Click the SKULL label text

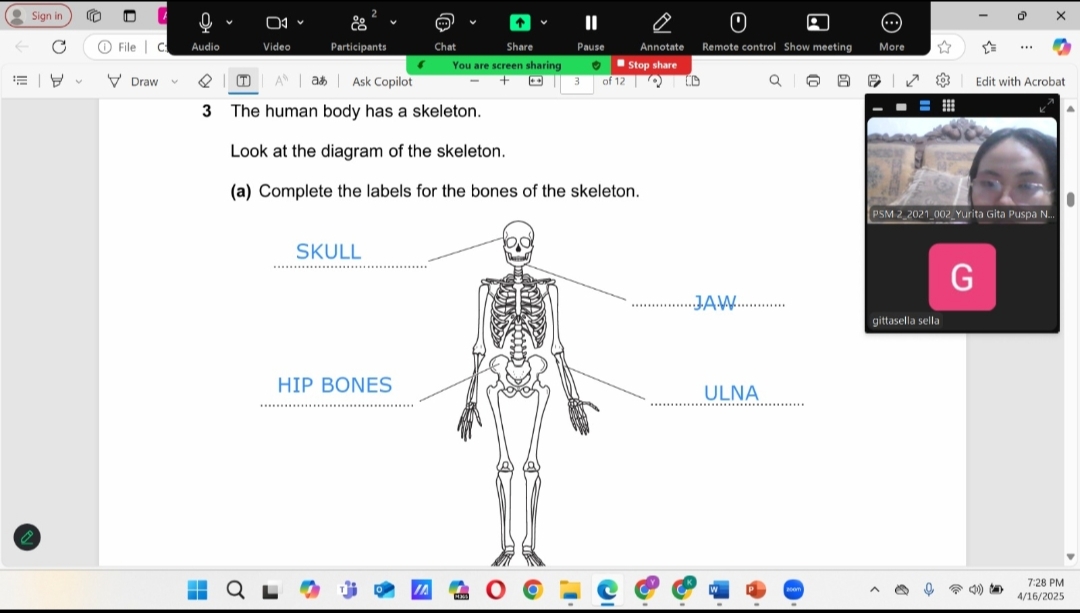pos(329,251)
